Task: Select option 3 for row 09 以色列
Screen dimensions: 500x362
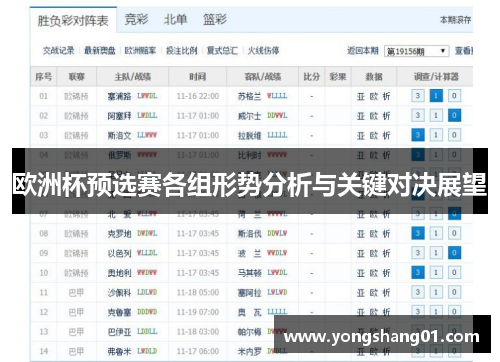Action: [x=418, y=253]
